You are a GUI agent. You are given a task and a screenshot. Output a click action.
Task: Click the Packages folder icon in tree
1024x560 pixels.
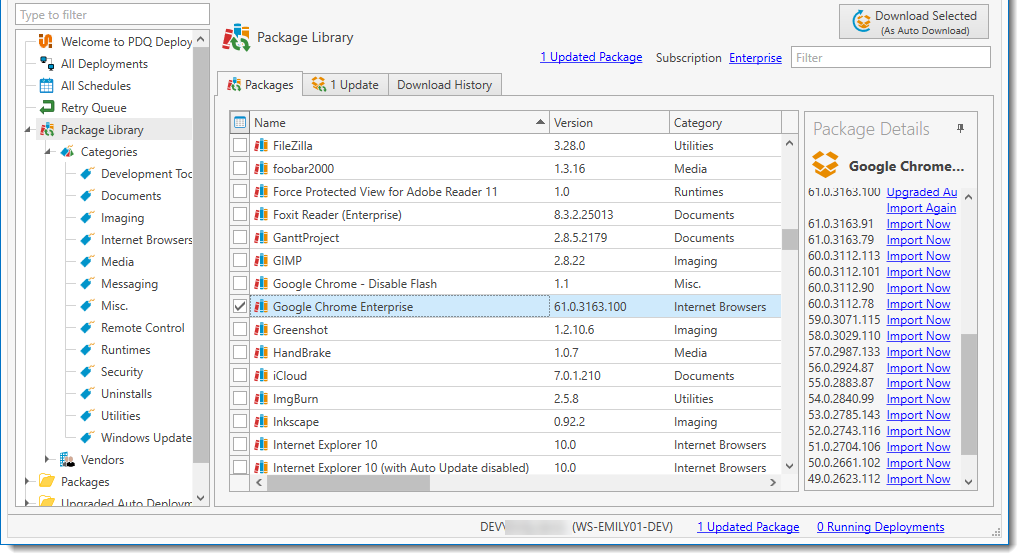[x=46, y=482]
